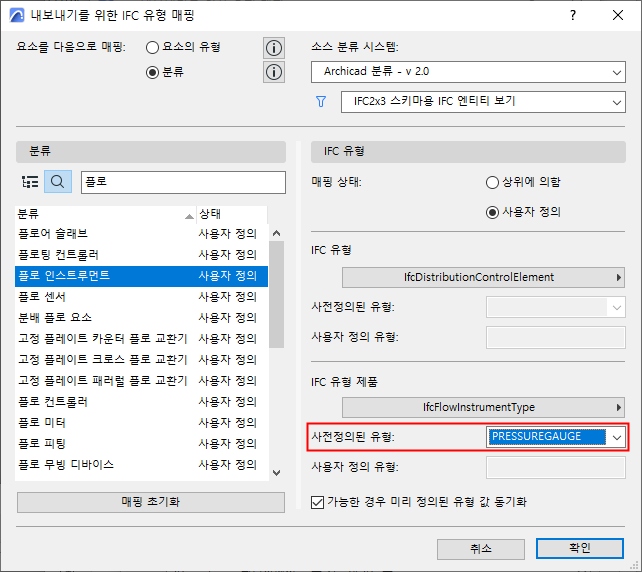Click the list scrollbar down arrow
This screenshot has height=572, width=642.
tap(276, 473)
